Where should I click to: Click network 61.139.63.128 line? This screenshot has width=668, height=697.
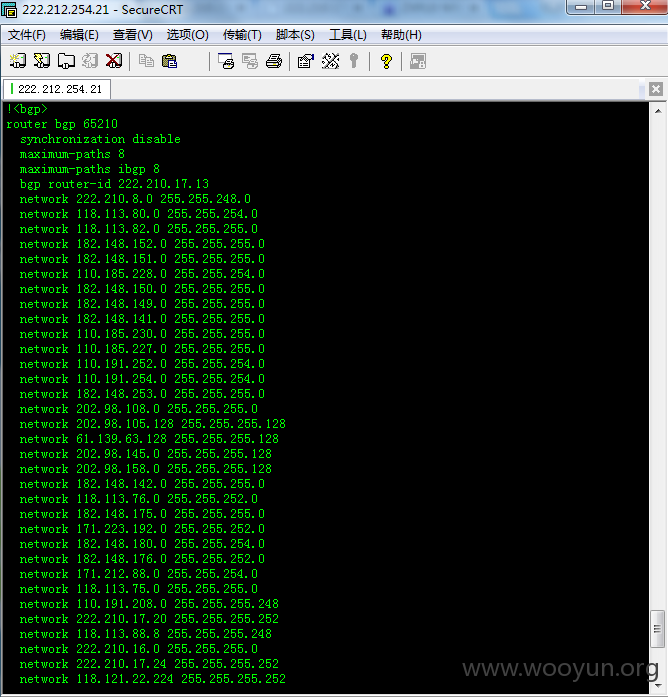(x=149, y=439)
